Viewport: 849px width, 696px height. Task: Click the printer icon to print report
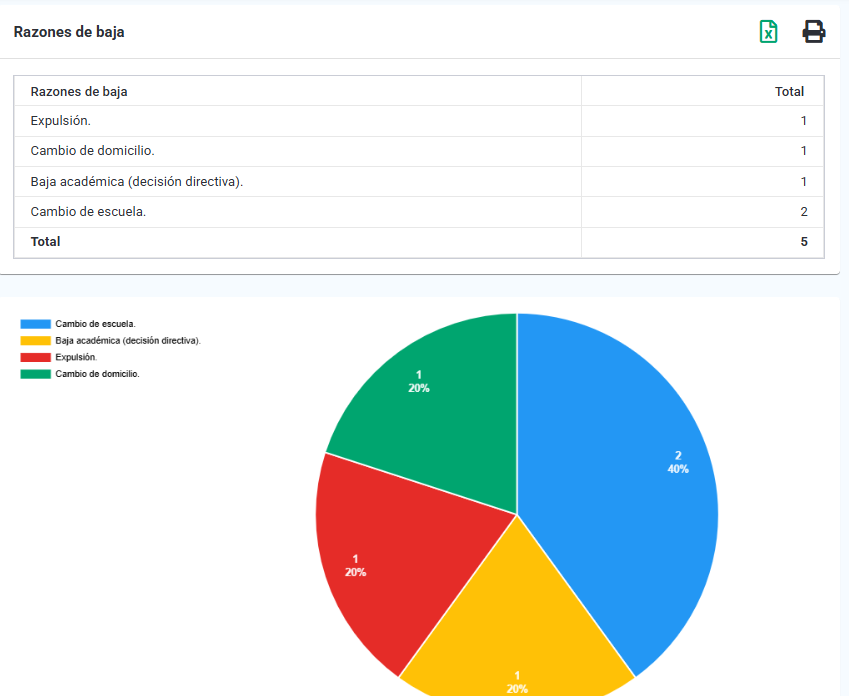click(x=814, y=32)
